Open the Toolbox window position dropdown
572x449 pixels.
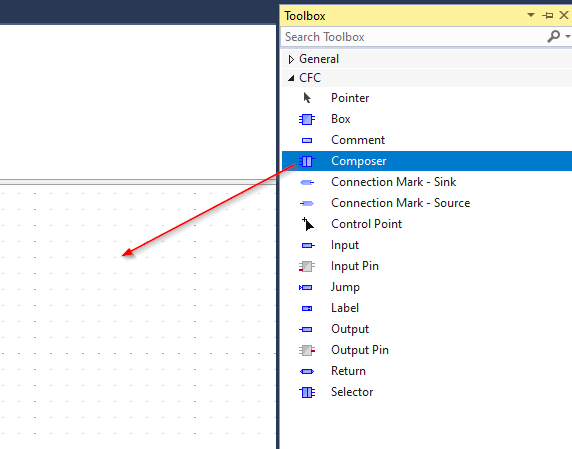pos(531,15)
